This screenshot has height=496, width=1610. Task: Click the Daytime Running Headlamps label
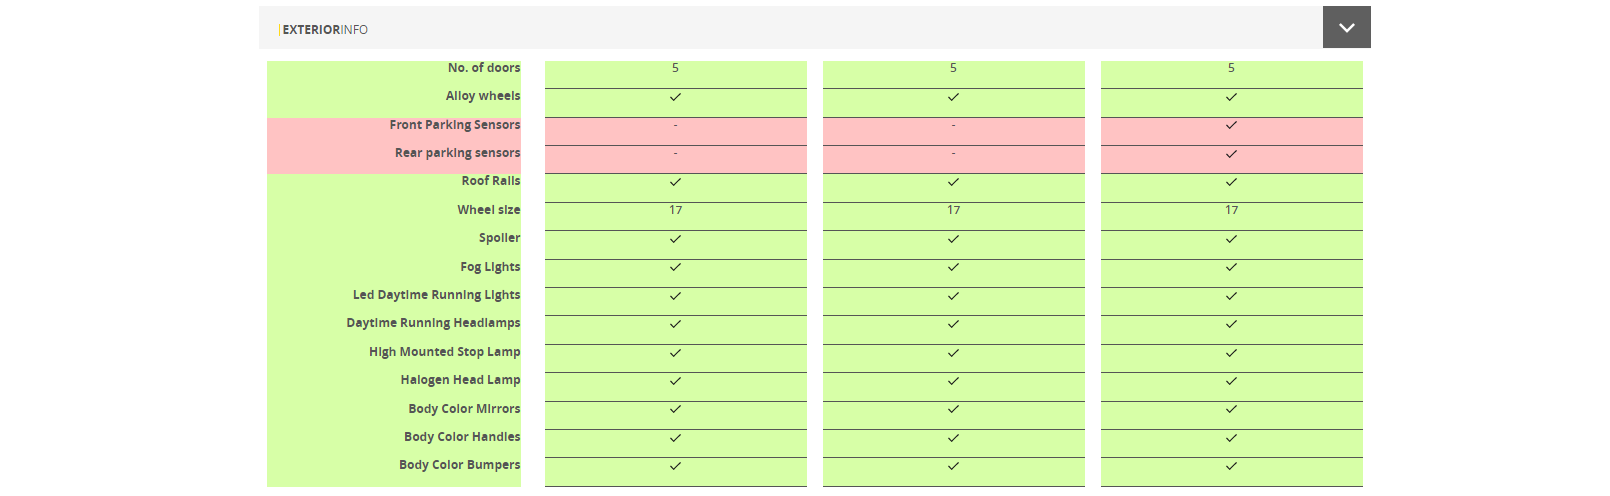pyautogui.click(x=433, y=323)
